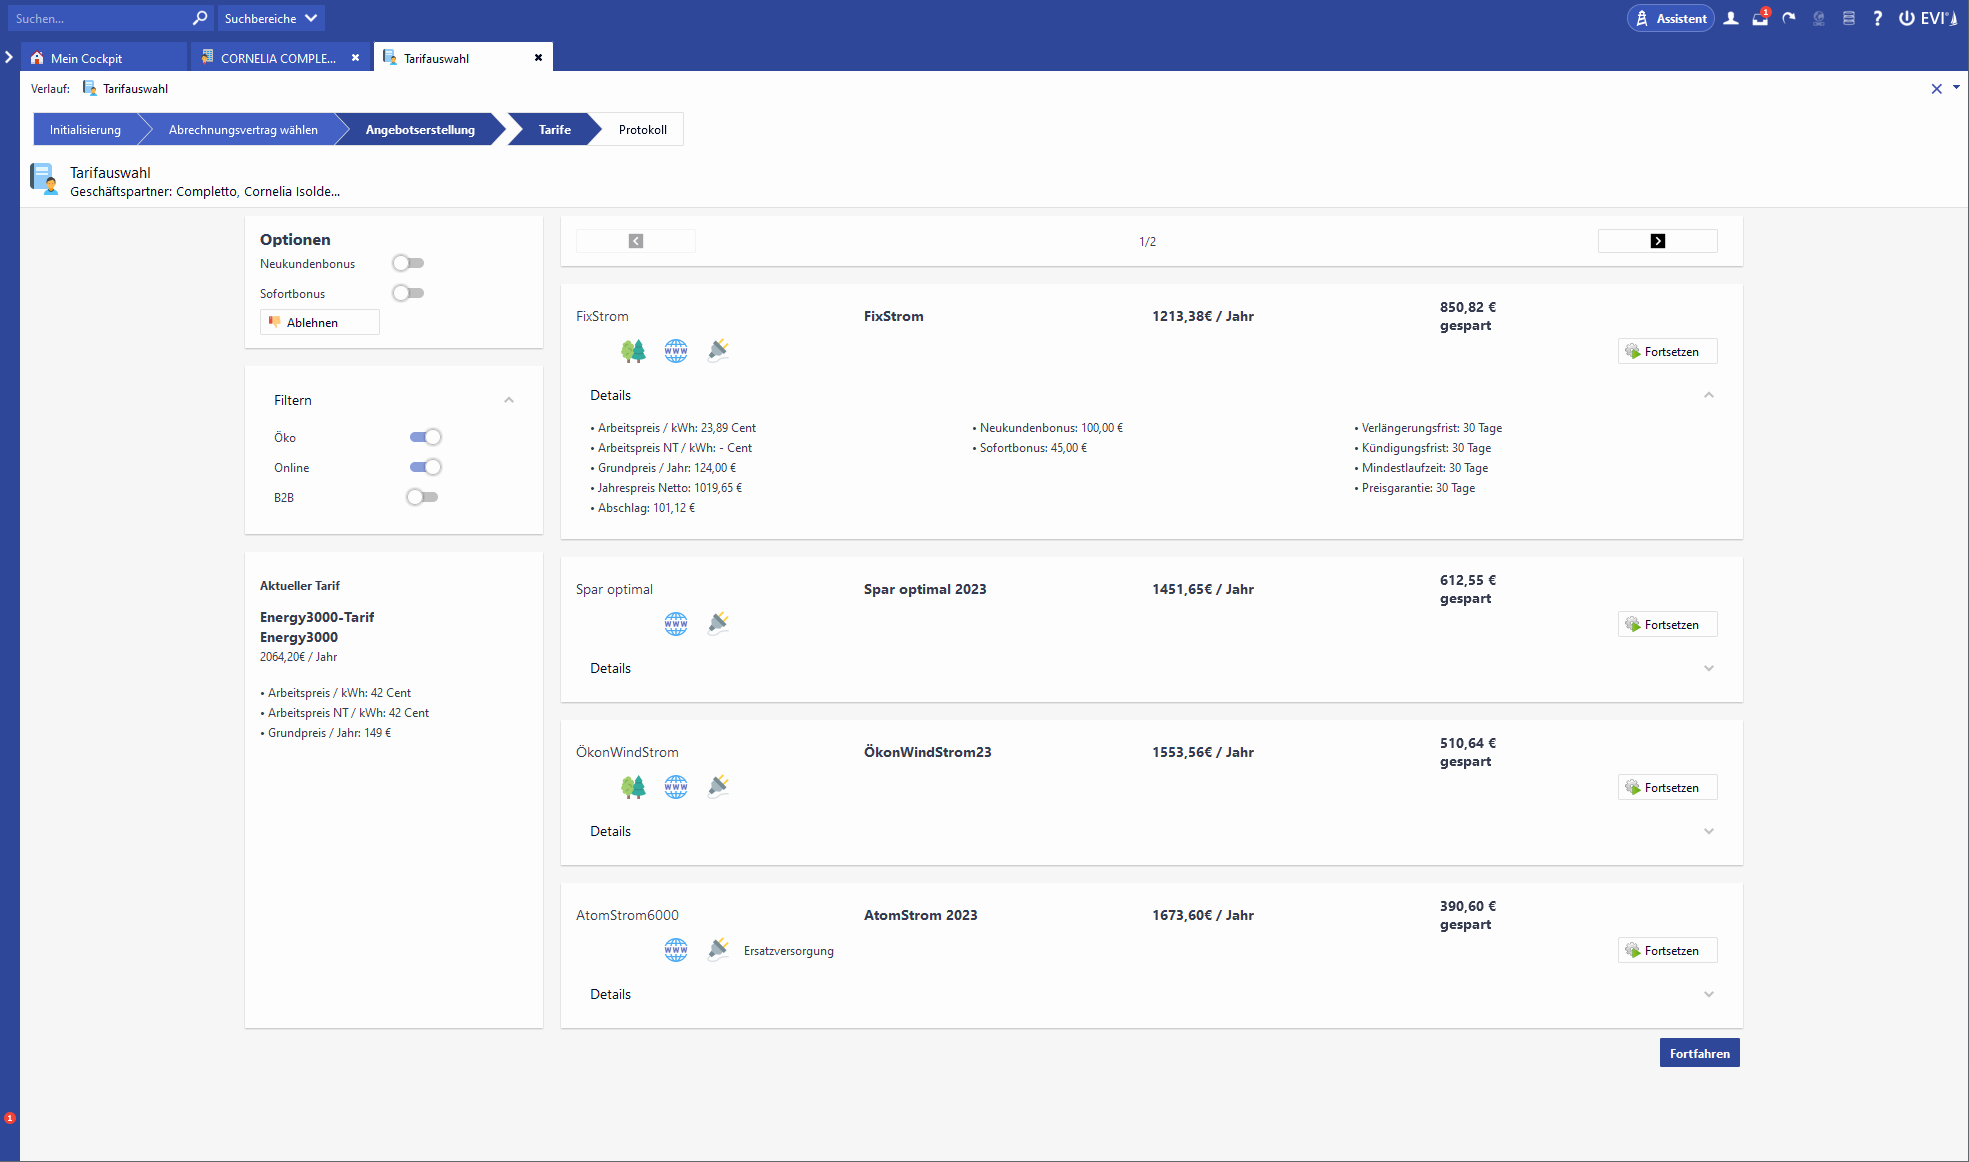This screenshot has width=1969, height=1162.
Task: Open the Suchbereiche dropdown
Action: (x=270, y=18)
